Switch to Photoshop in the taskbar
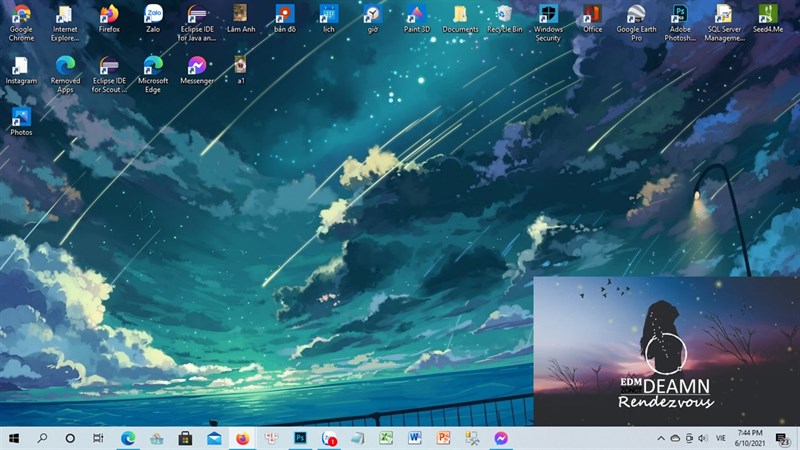800x450 pixels. pos(300,438)
